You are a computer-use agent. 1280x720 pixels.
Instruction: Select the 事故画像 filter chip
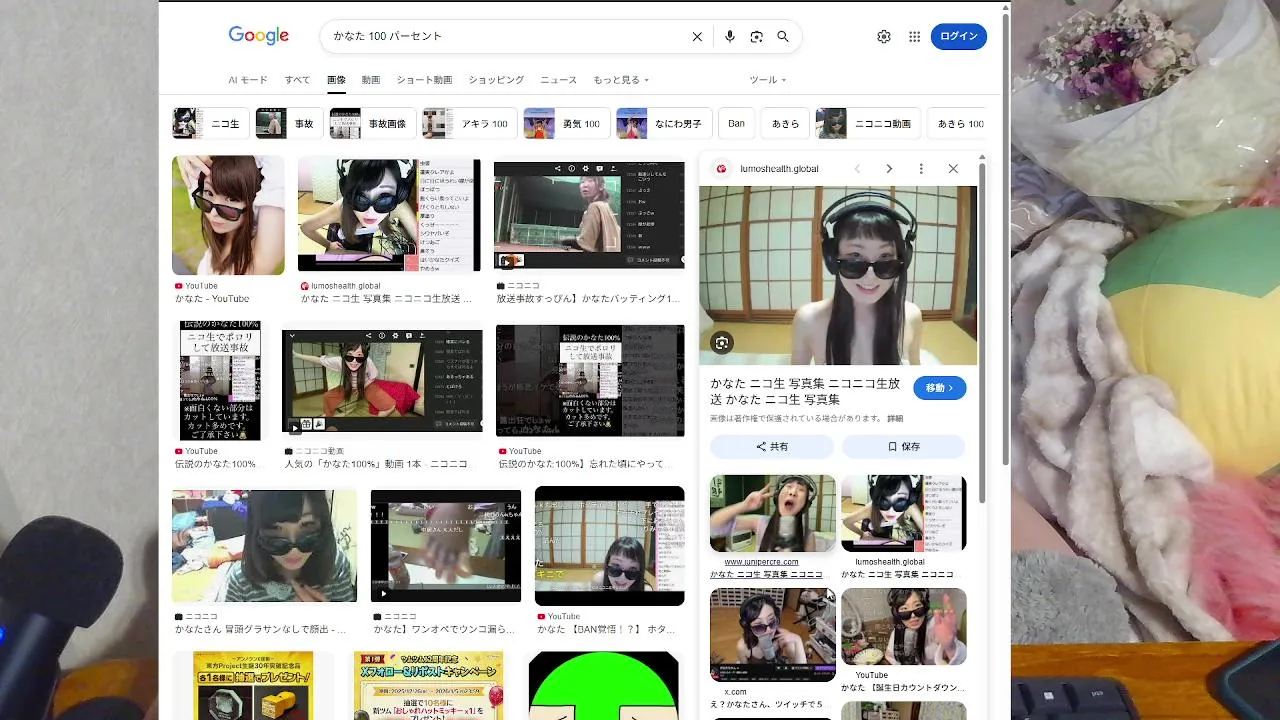point(372,123)
